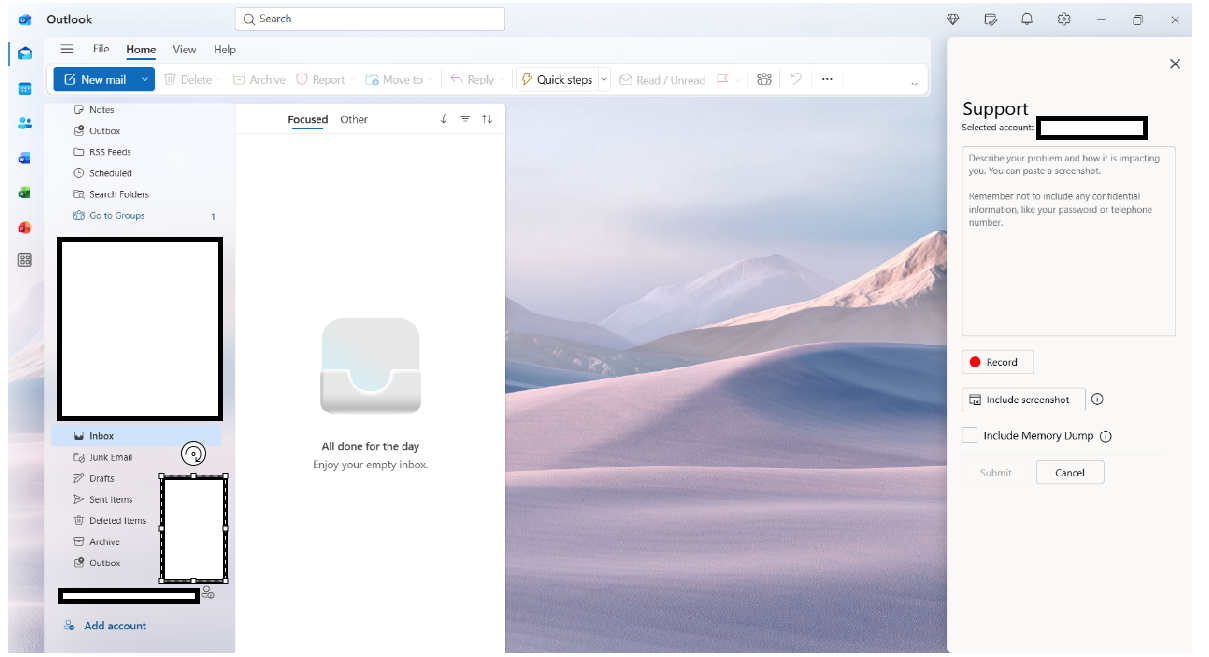The height and width of the screenshot is (657, 1209).
Task: Launch the PowerPoint app from the rail
Action: [x=25, y=227]
